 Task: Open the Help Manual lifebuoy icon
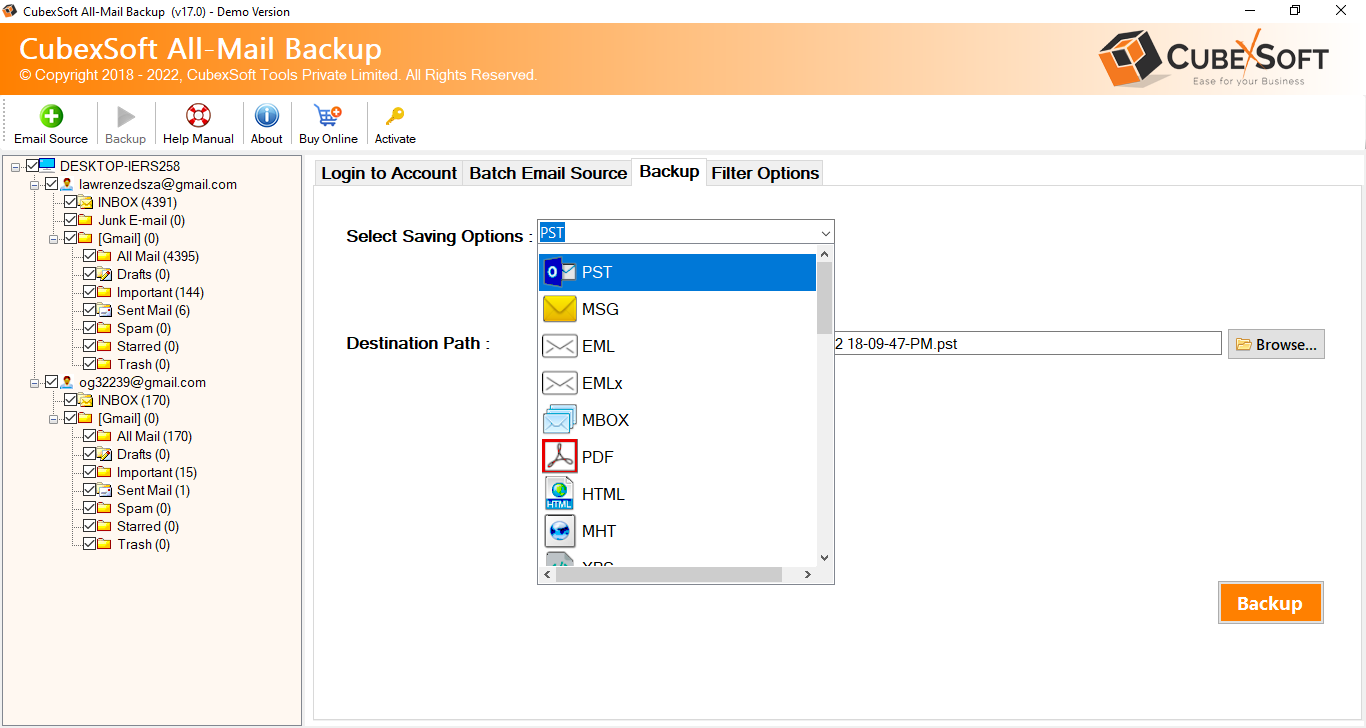[x=198, y=116]
